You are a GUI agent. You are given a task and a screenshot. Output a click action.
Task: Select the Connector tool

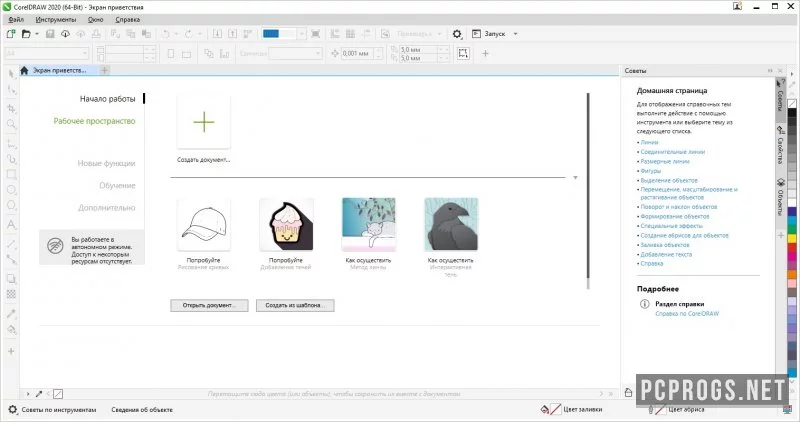pos(11,259)
